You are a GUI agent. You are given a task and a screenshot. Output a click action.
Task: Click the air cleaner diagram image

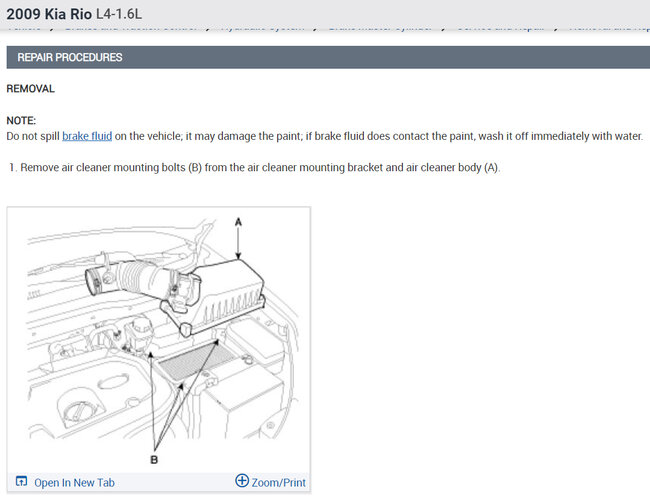pyautogui.click(x=159, y=340)
